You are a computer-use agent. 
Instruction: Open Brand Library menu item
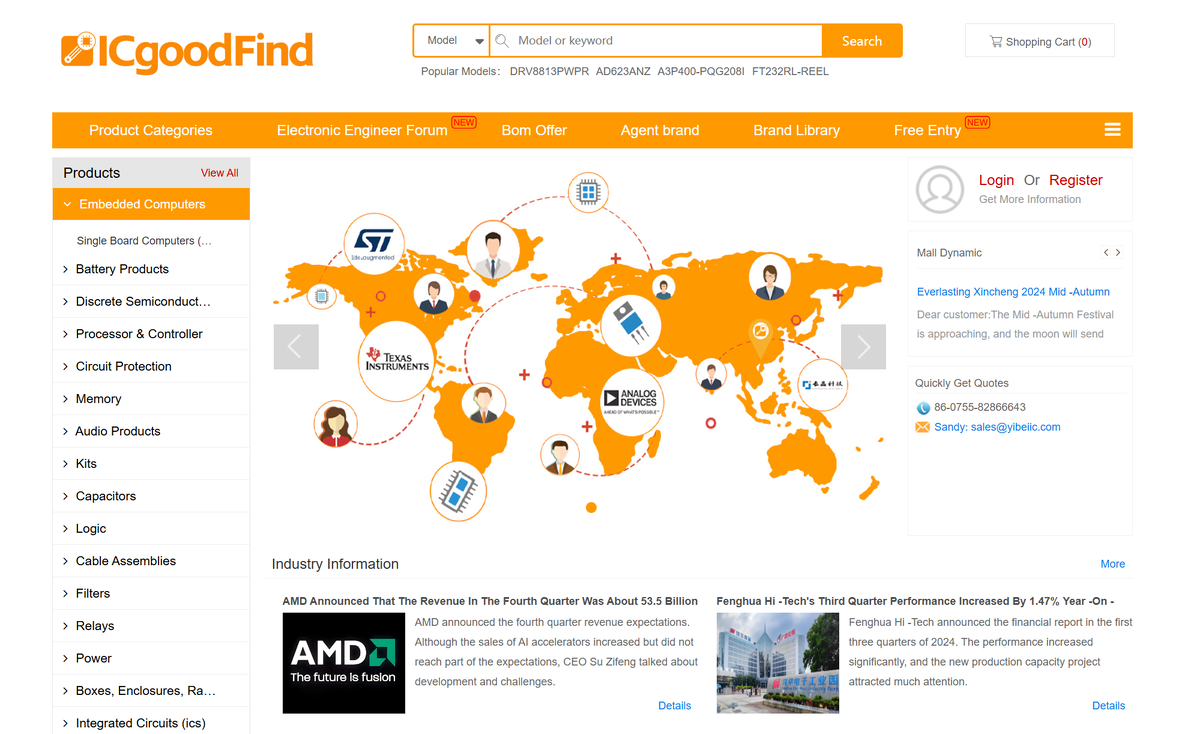click(797, 130)
